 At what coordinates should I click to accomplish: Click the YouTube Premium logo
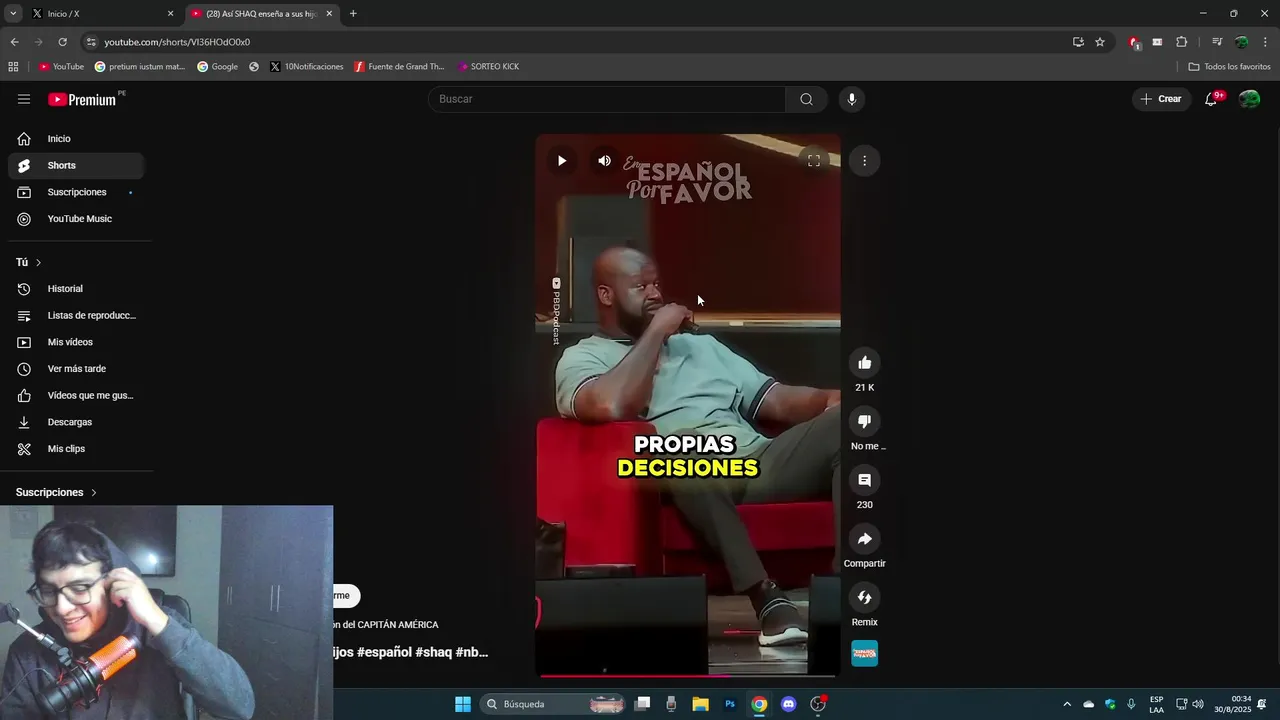82,99
